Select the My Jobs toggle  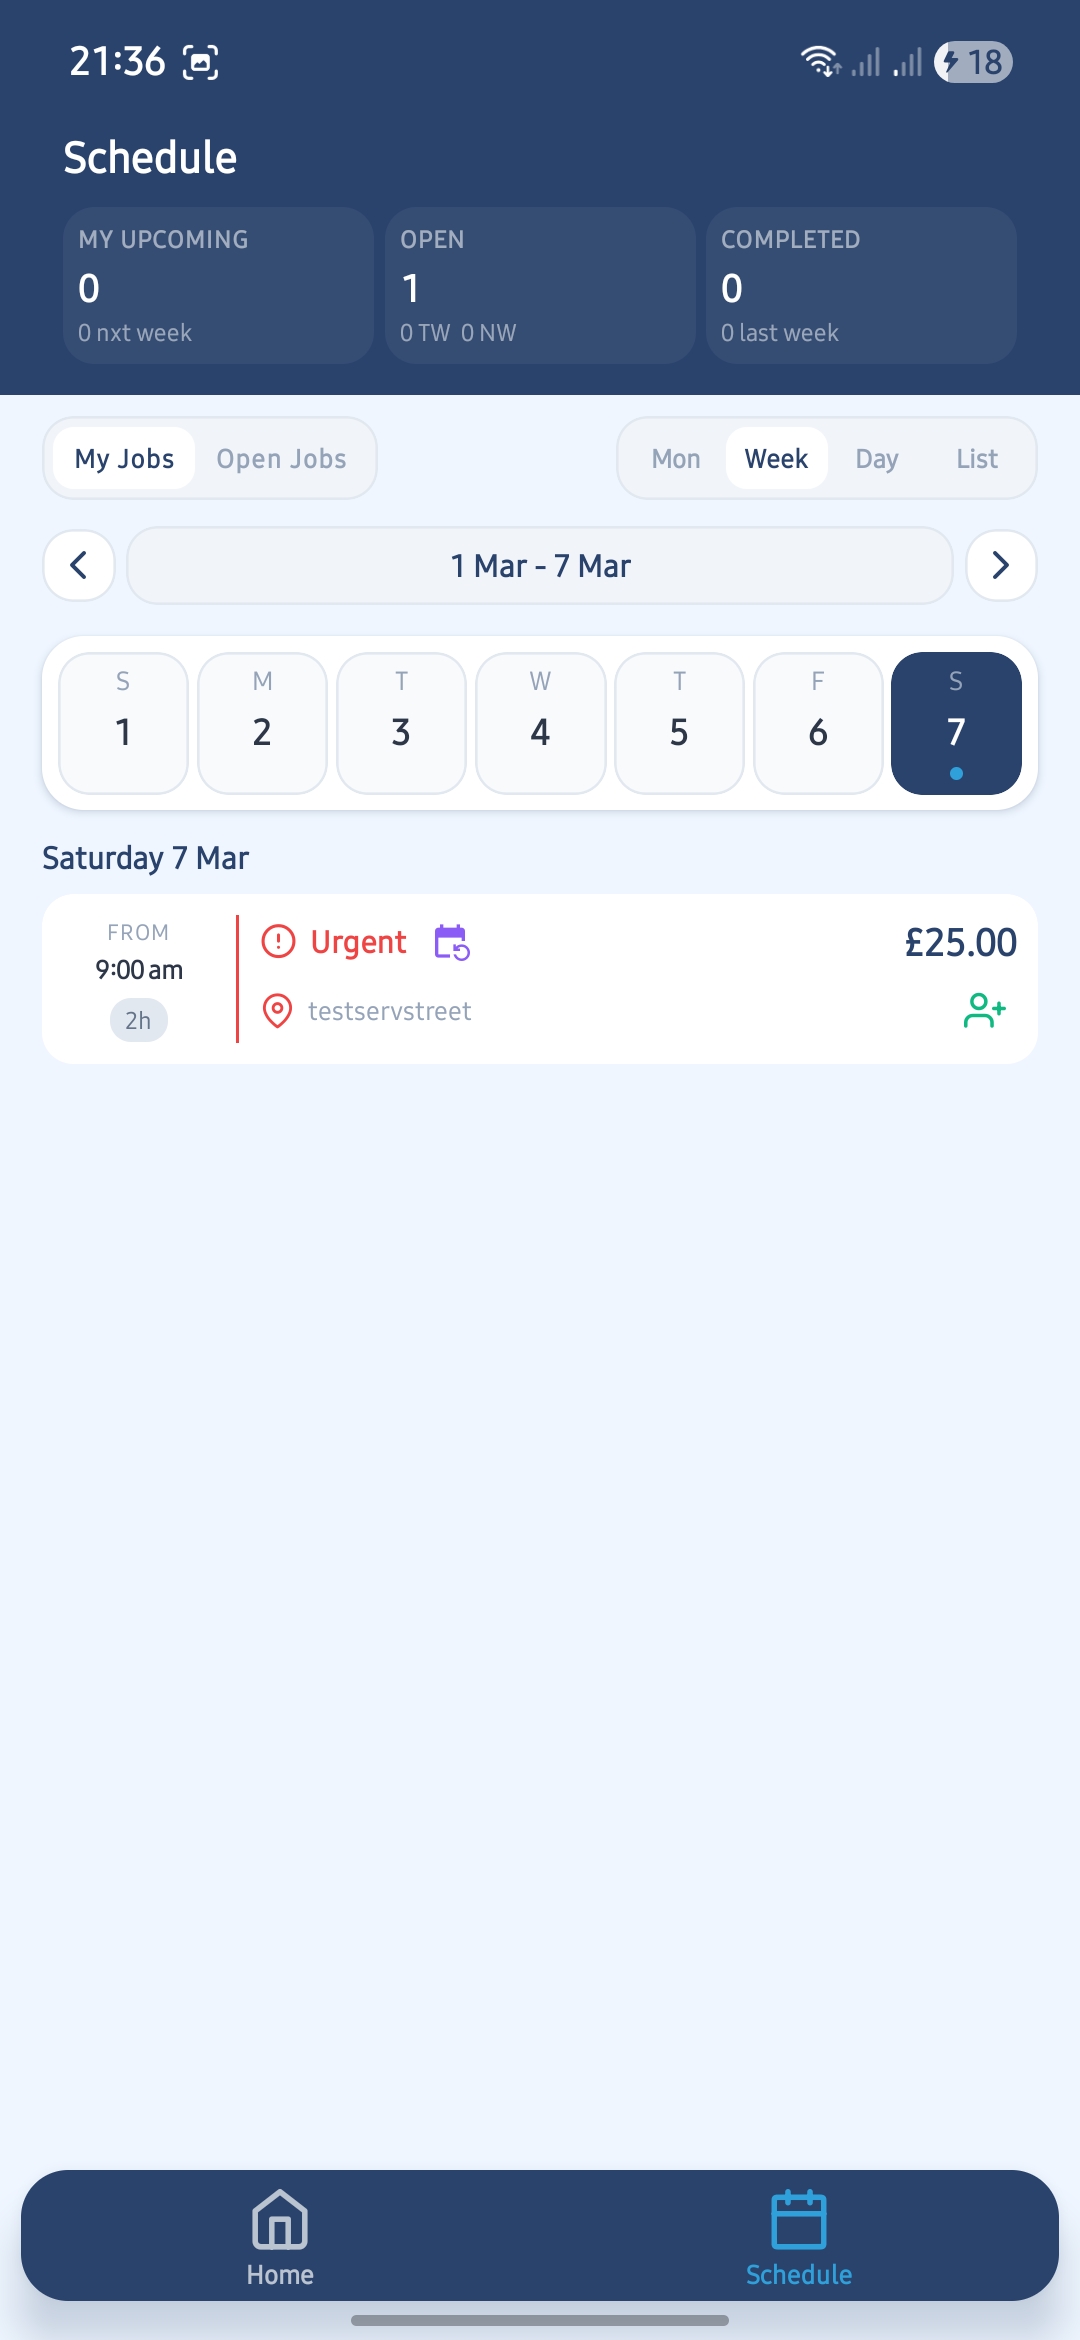124,459
